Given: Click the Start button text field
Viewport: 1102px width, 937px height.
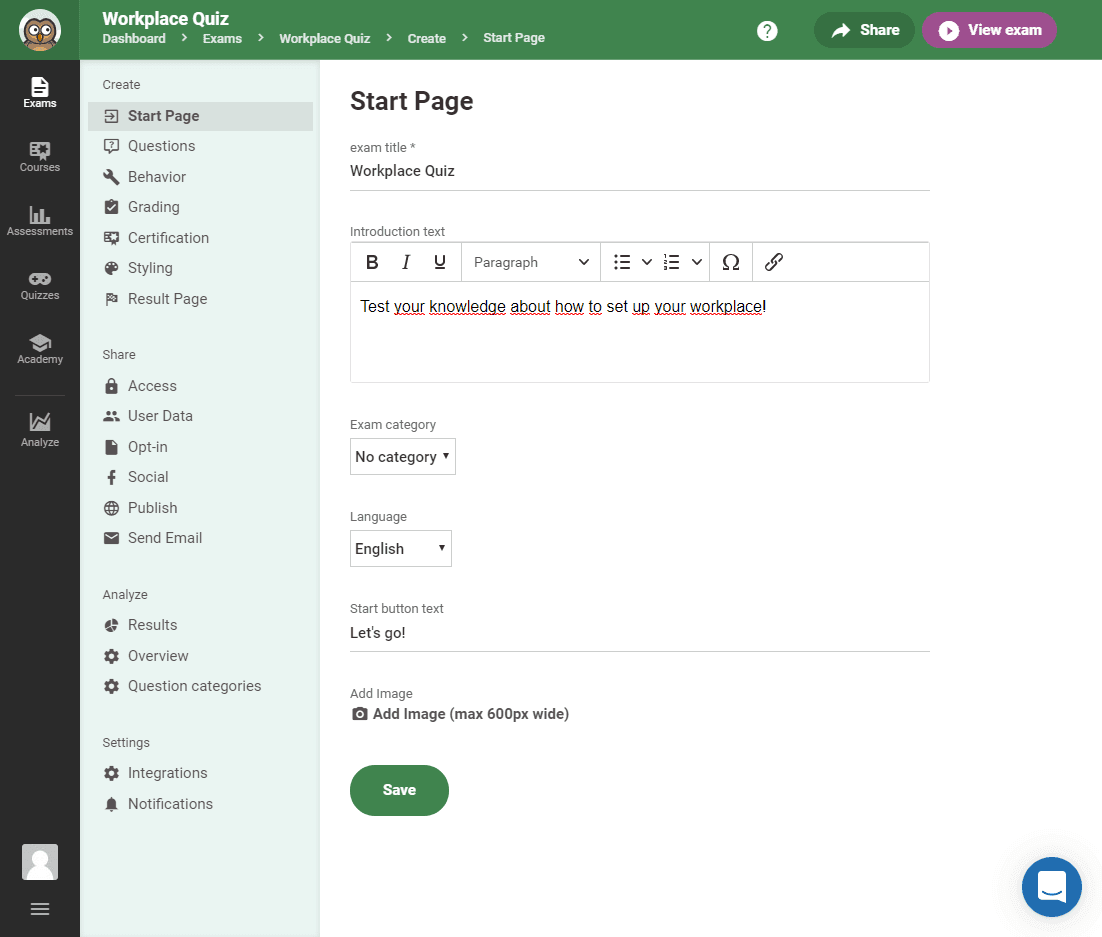Looking at the screenshot, I should pyautogui.click(x=639, y=633).
